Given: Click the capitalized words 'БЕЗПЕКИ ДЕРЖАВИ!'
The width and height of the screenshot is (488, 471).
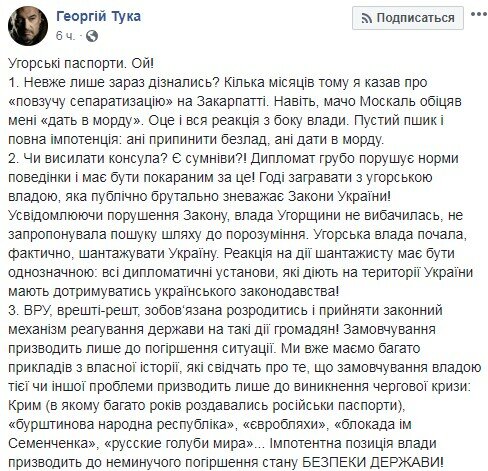Looking at the screenshot, I should (373, 462).
